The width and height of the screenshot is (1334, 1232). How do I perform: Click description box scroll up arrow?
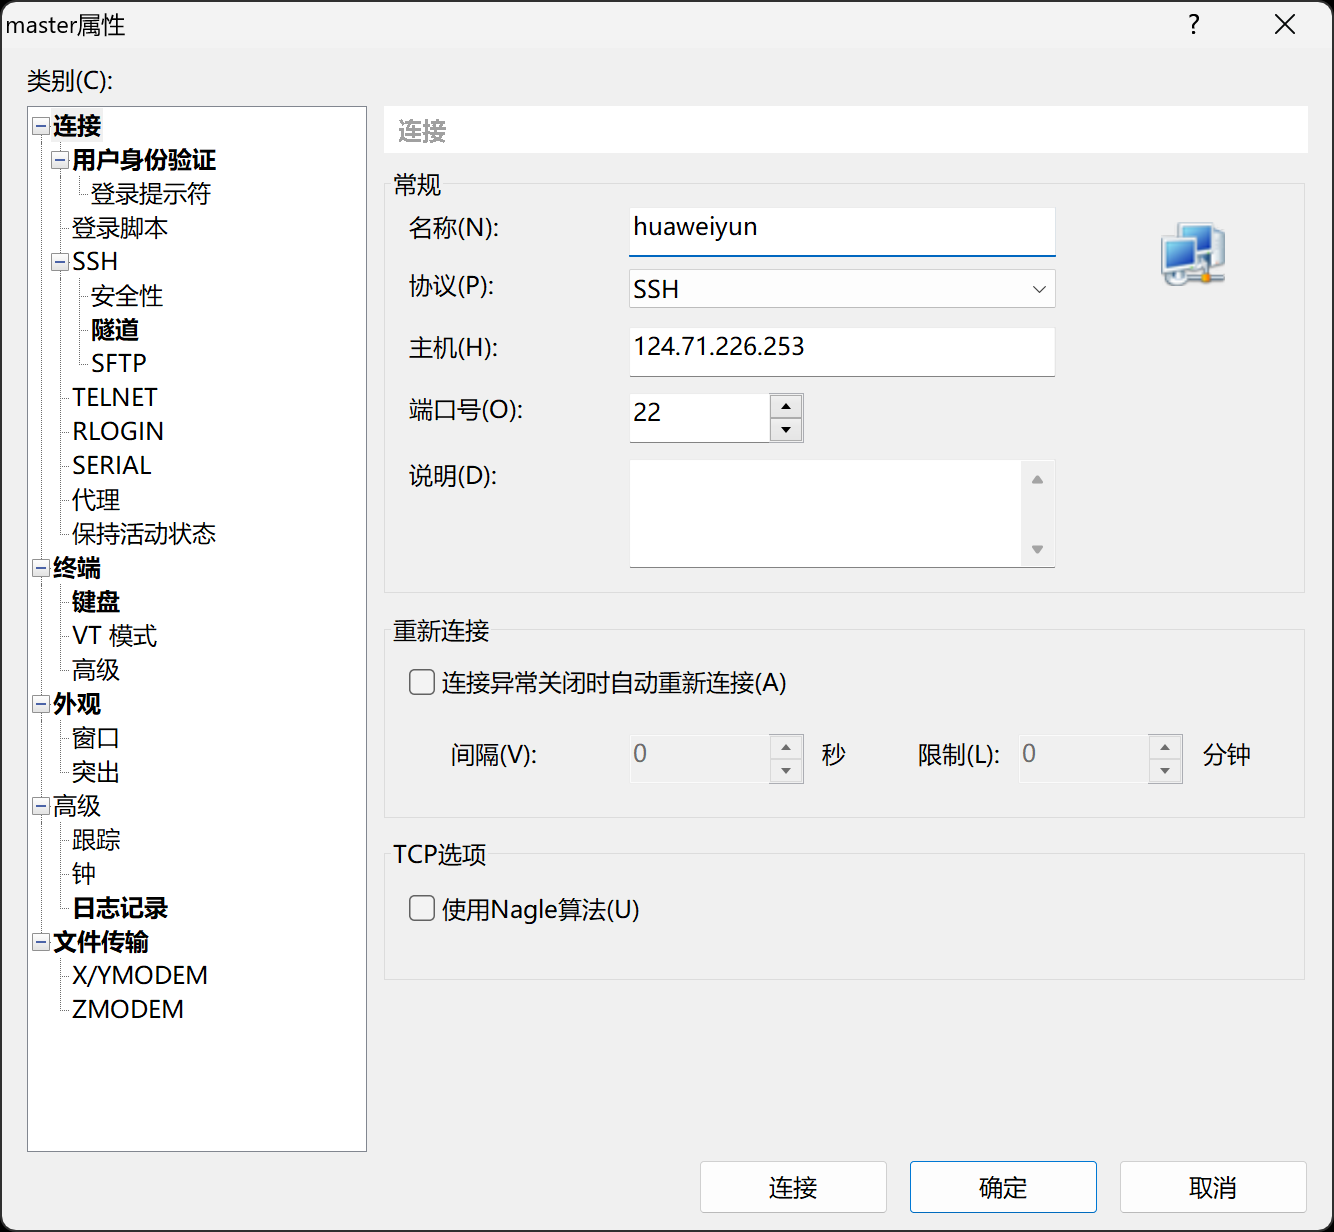(1038, 480)
